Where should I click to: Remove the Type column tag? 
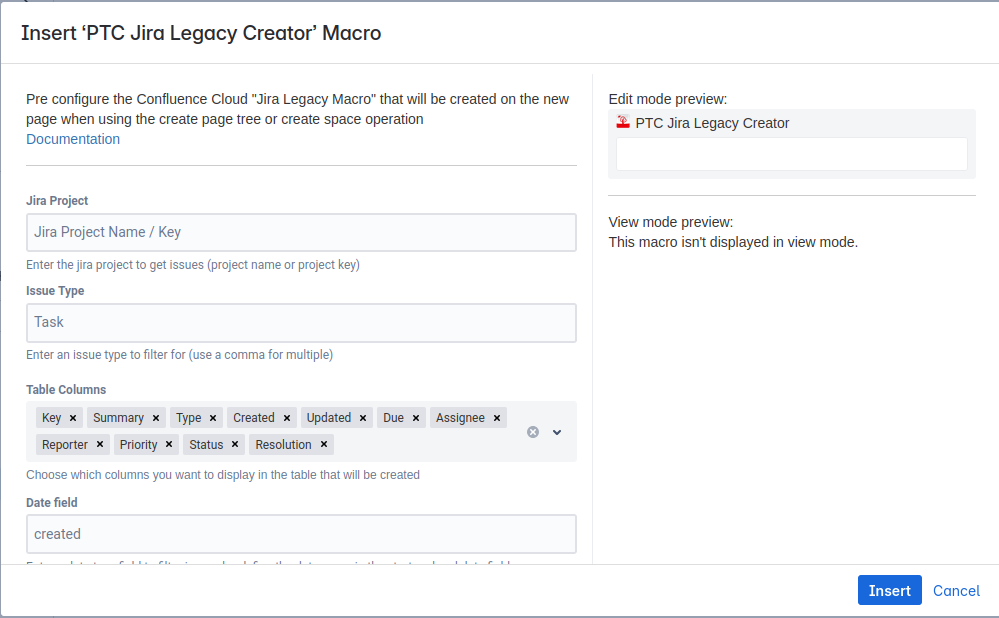point(213,418)
